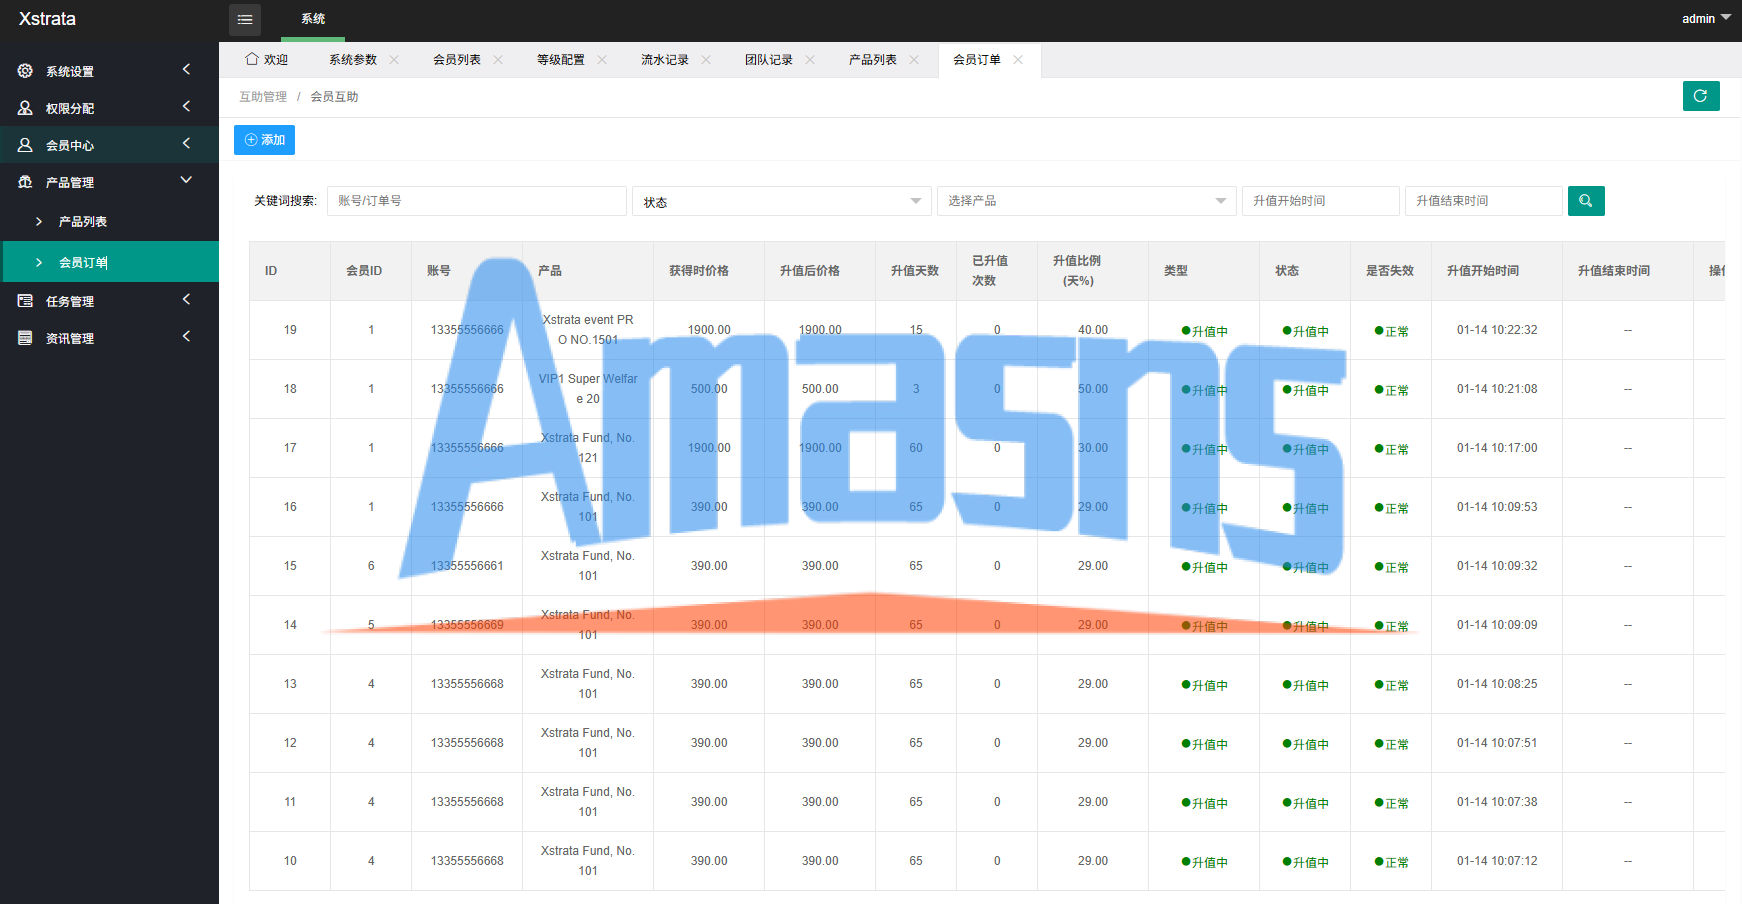Expand the 任务管理 sidebar chevron
Image resolution: width=1742 pixels, height=904 pixels.
(x=186, y=299)
